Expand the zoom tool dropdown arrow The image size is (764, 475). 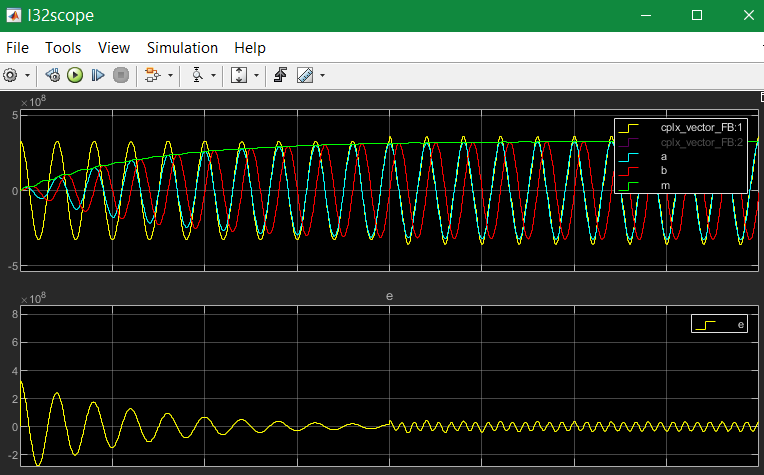click(212, 75)
